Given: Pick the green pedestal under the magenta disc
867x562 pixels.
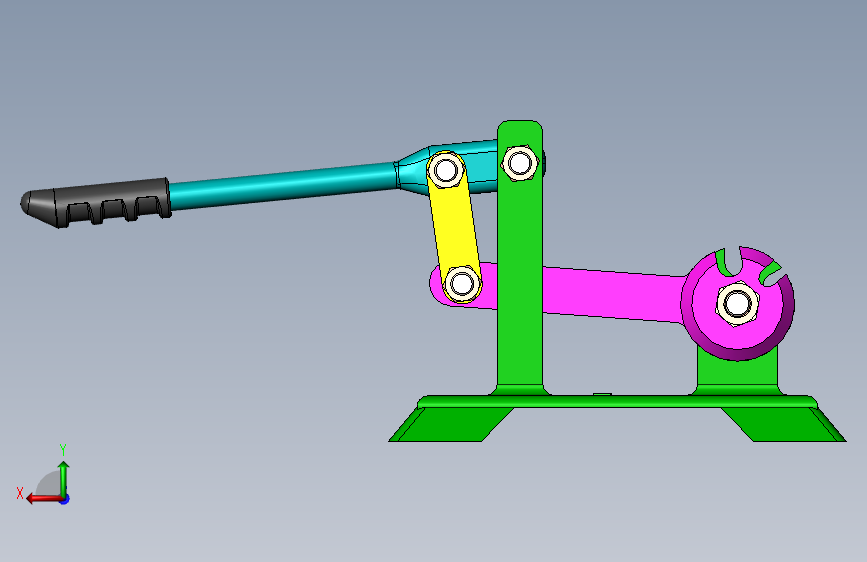Looking at the screenshot, I should (x=737, y=373).
